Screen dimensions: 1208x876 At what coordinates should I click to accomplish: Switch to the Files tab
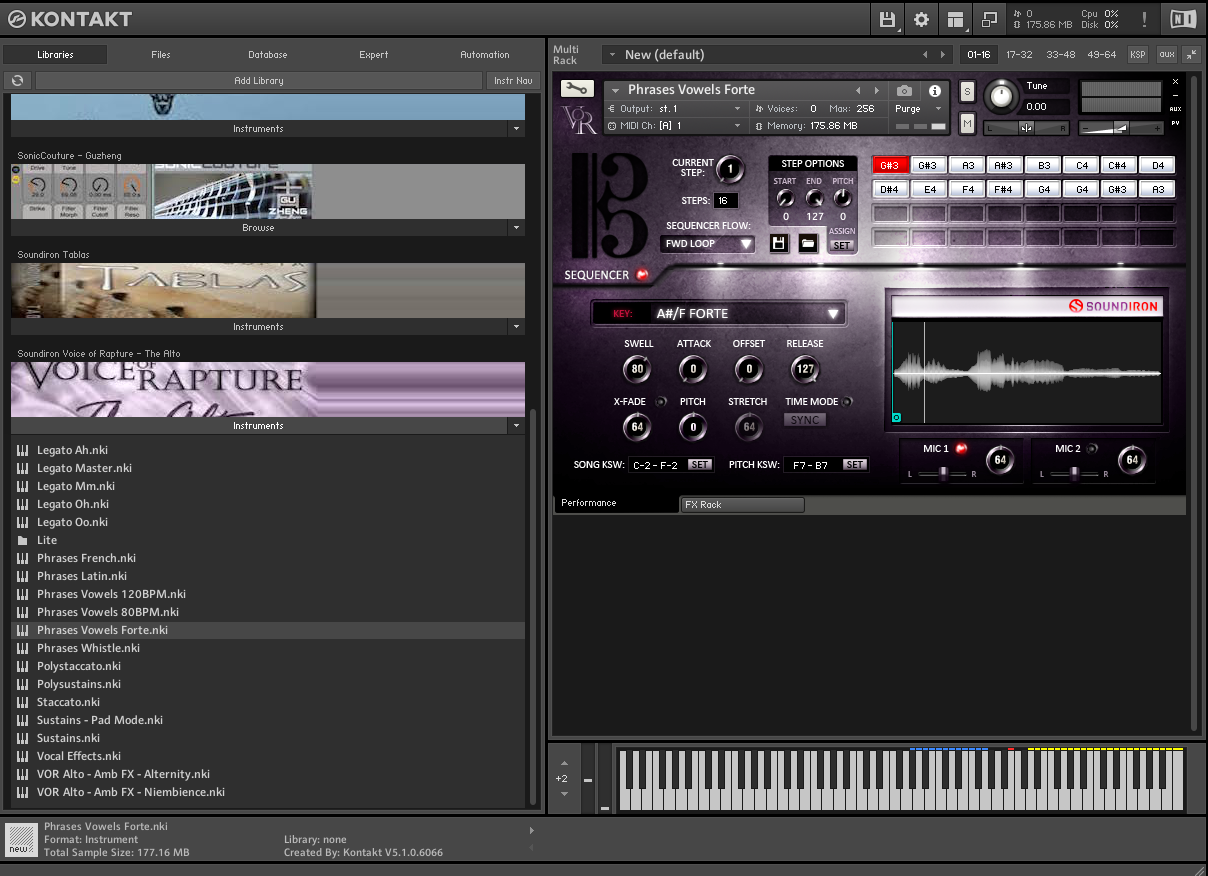[x=161, y=55]
